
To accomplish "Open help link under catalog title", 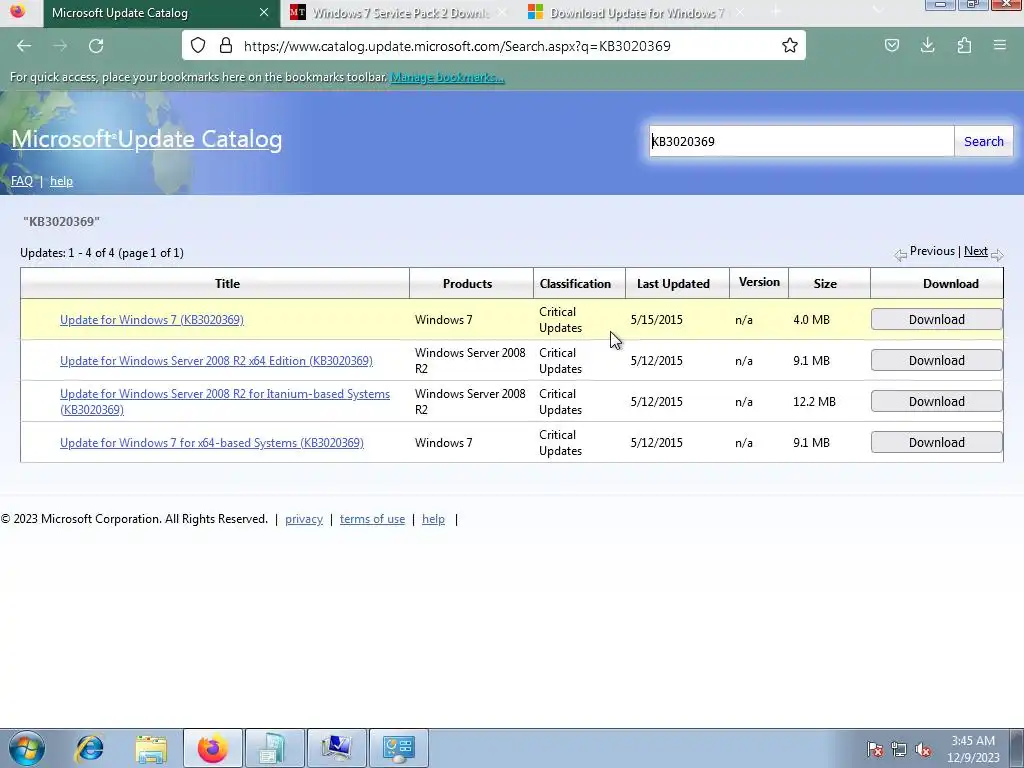I will pos(61,181).
